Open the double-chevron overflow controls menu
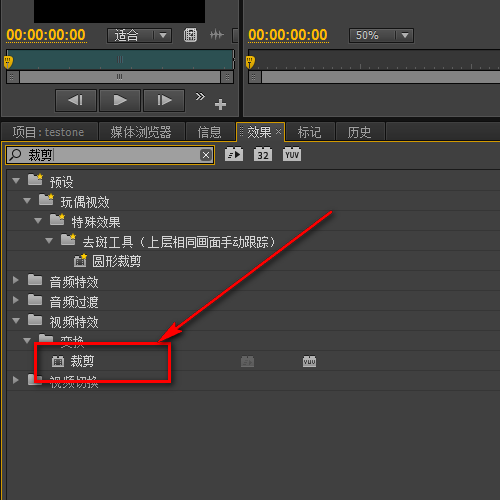Screen dimensions: 500x500 click(200, 96)
